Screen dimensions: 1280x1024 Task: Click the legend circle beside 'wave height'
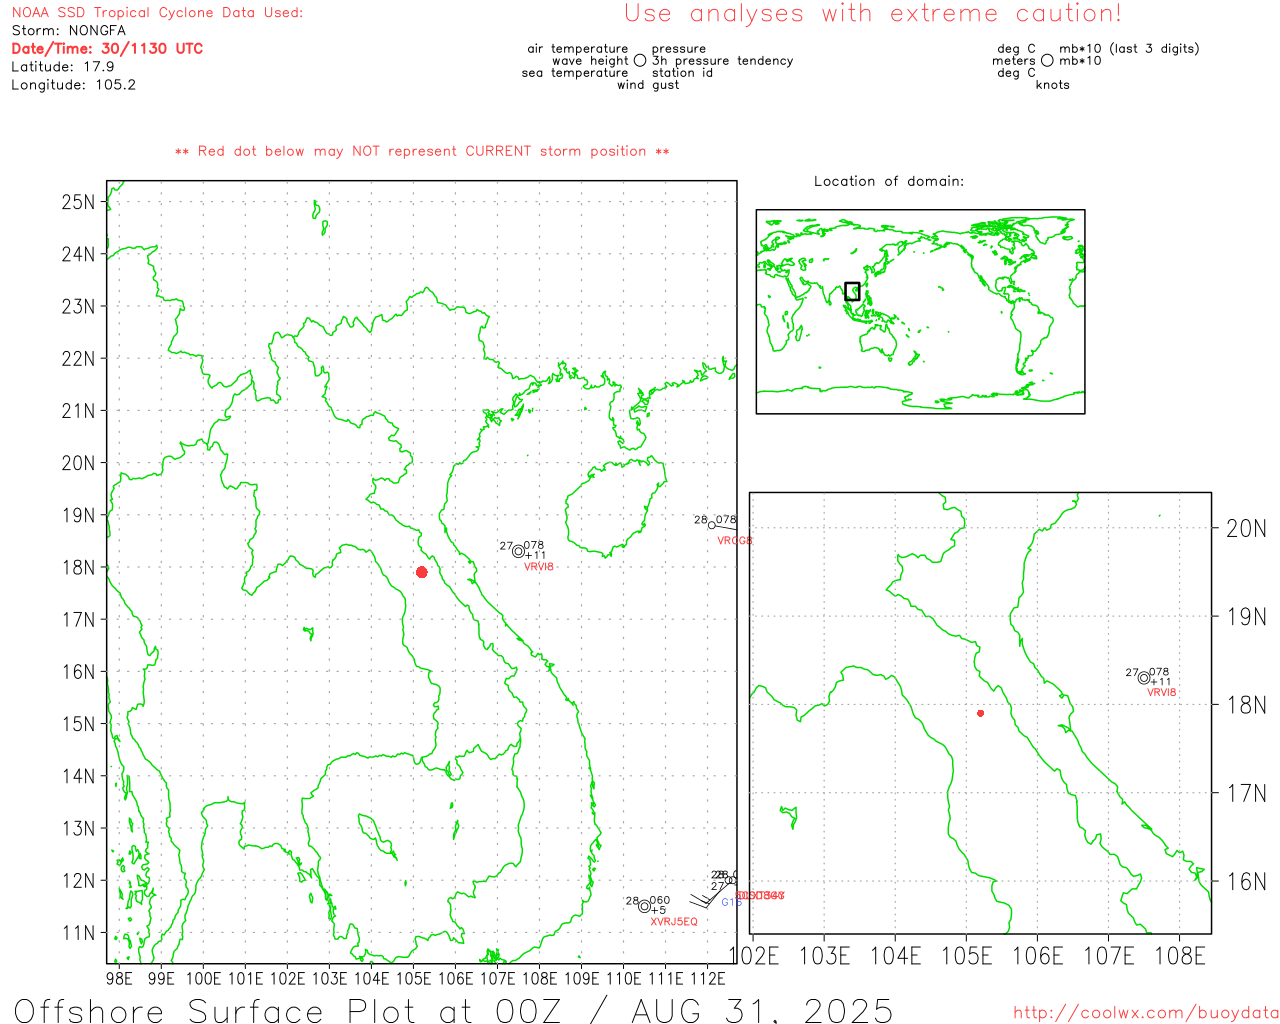640,60
